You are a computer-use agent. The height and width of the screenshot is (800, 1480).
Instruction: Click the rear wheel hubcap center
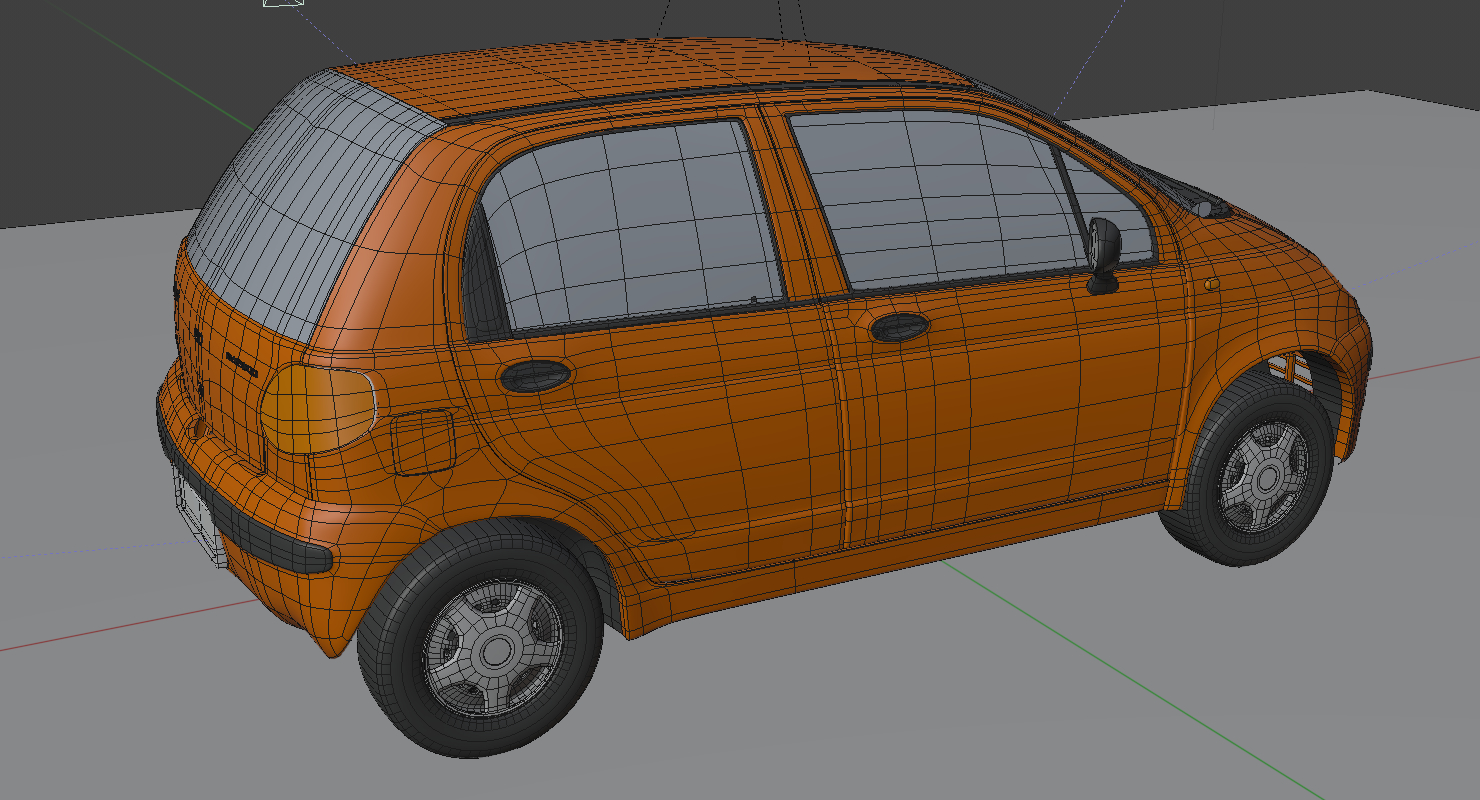pos(496,650)
